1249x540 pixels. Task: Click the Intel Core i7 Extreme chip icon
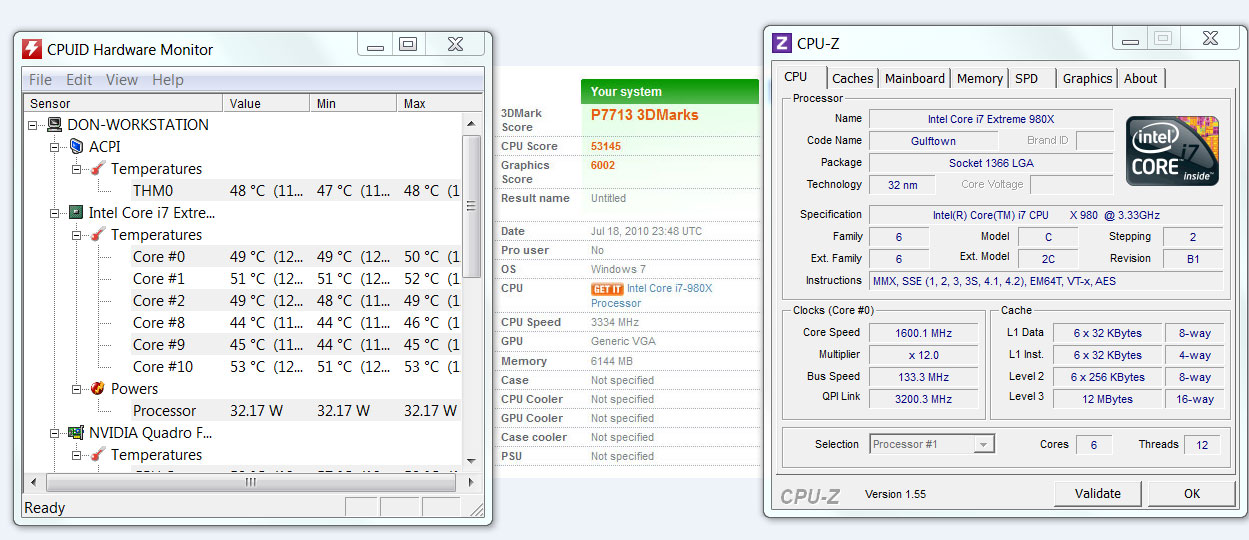(76, 213)
